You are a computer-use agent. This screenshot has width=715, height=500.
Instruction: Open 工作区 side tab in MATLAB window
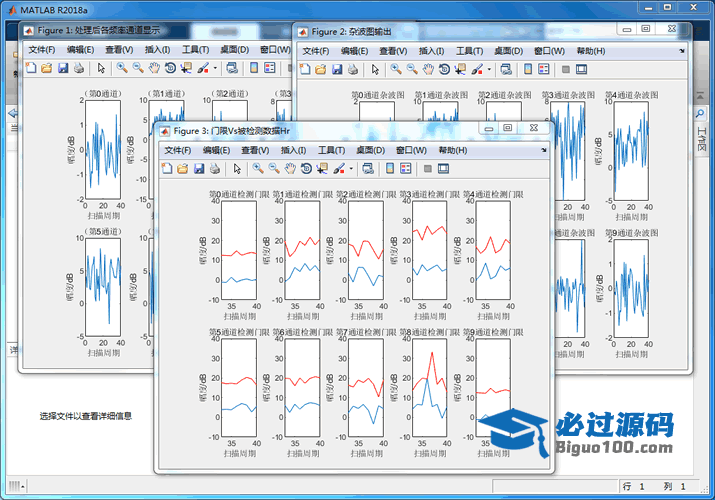(701, 139)
